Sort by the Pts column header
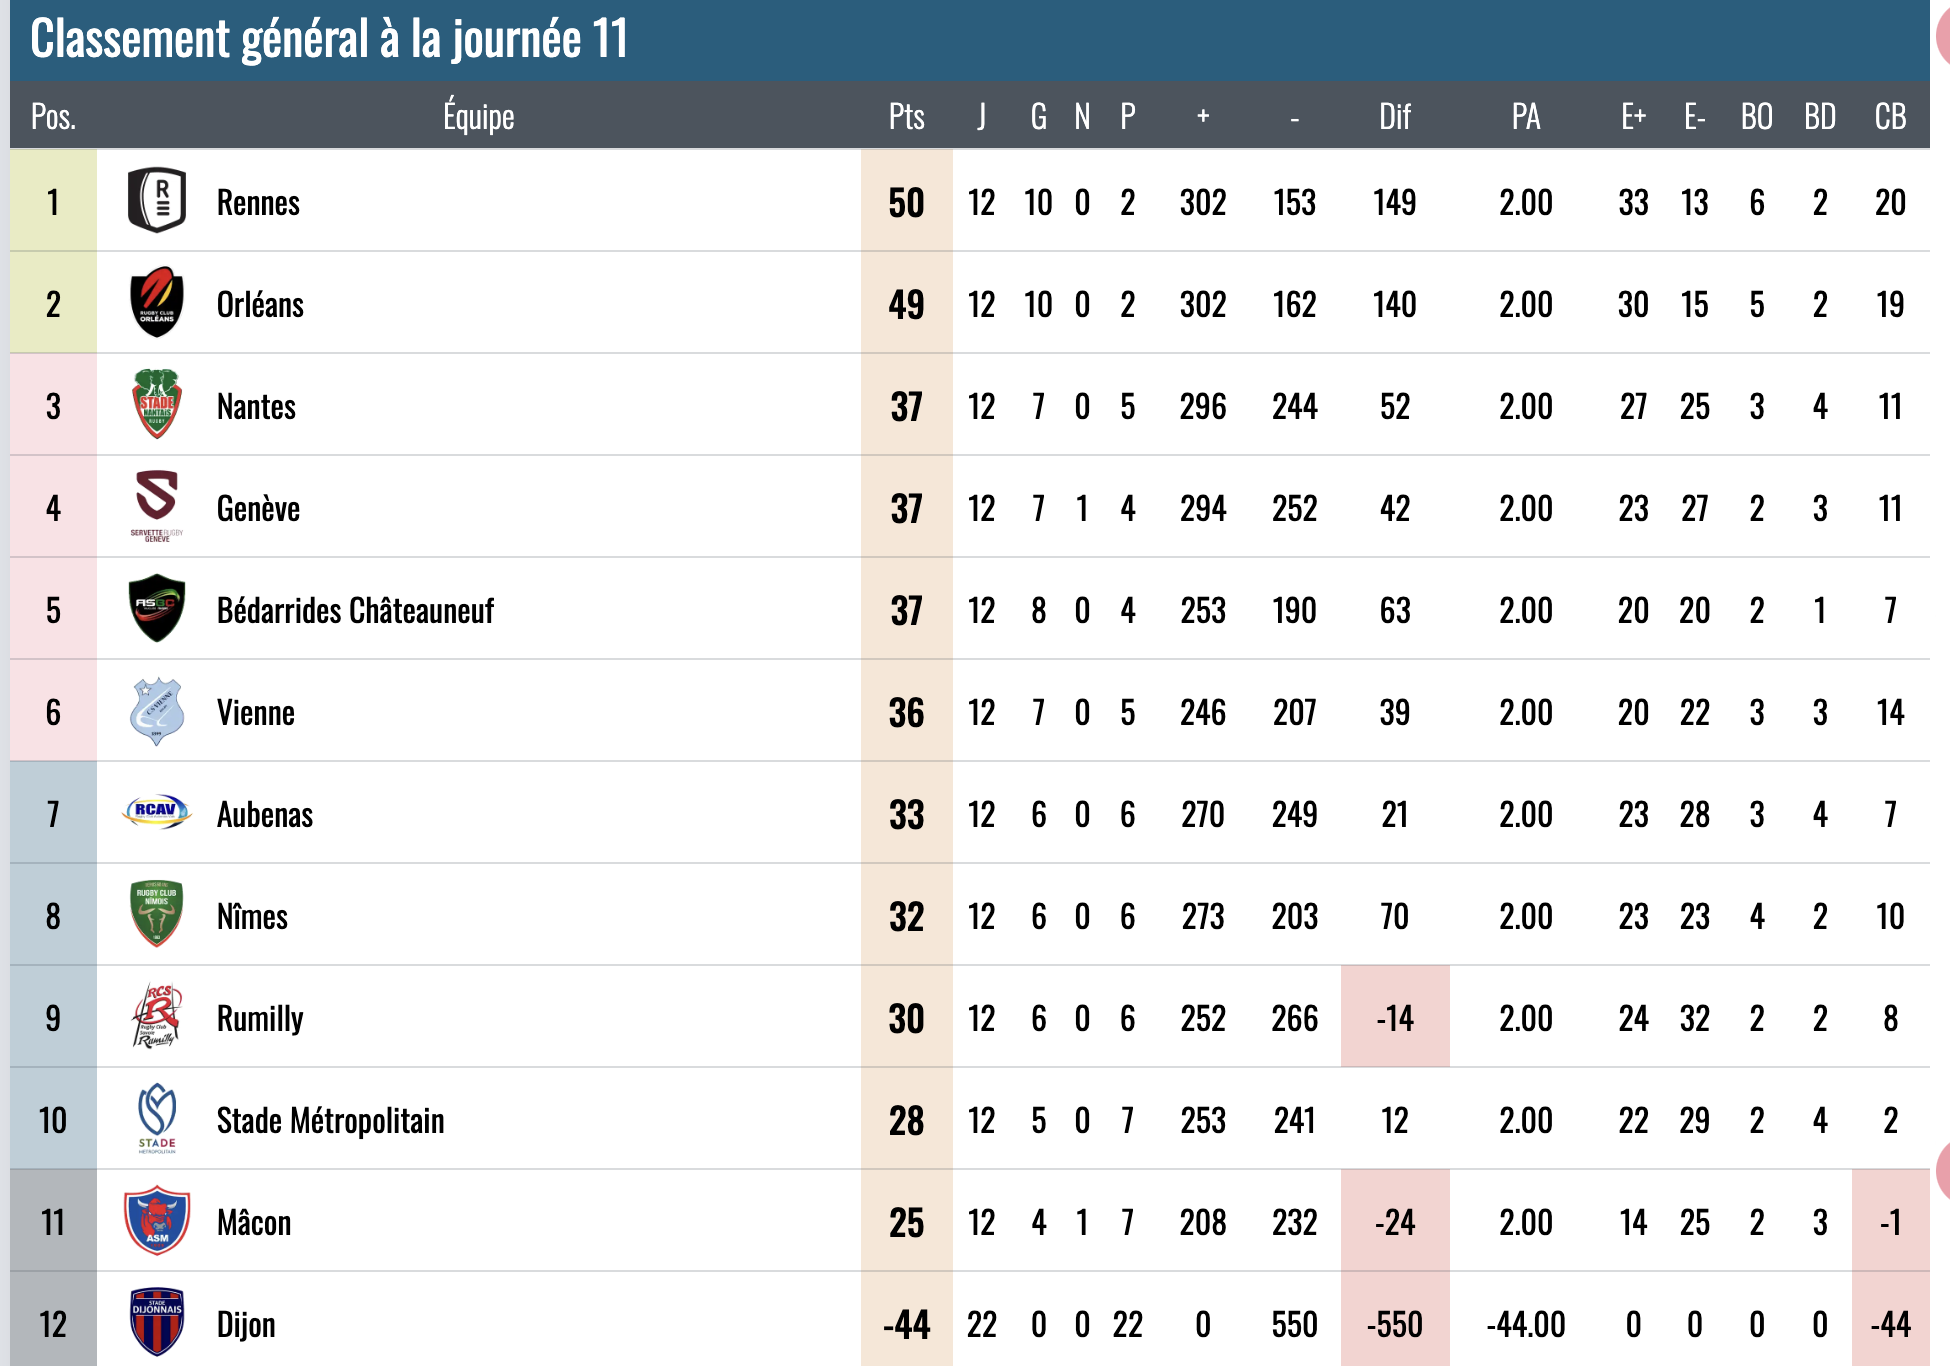Viewport: 1950px width, 1366px height. [906, 116]
